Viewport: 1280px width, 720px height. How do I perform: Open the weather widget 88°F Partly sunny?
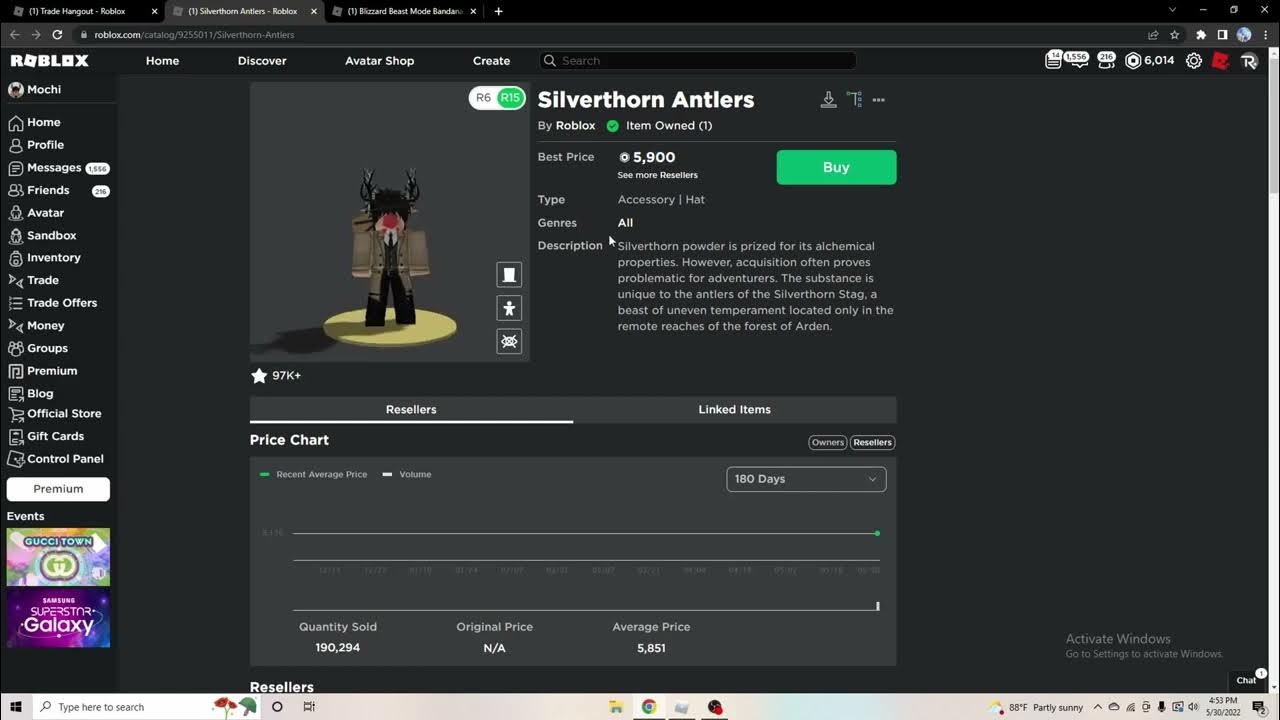click(1036, 707)
